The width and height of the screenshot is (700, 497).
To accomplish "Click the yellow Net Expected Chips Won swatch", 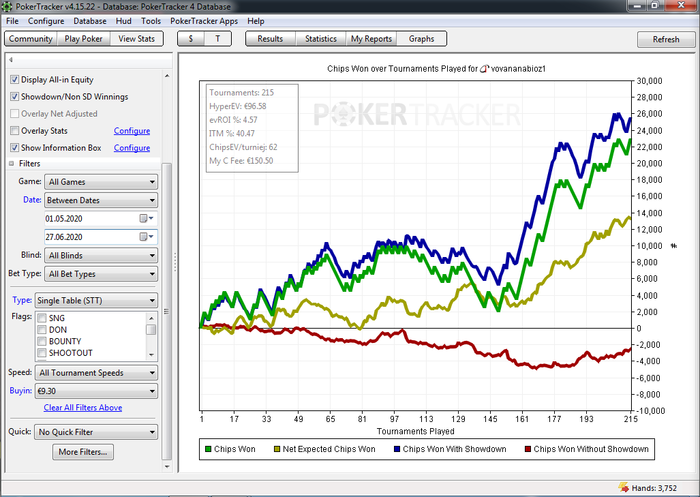I will coord(277,449).
